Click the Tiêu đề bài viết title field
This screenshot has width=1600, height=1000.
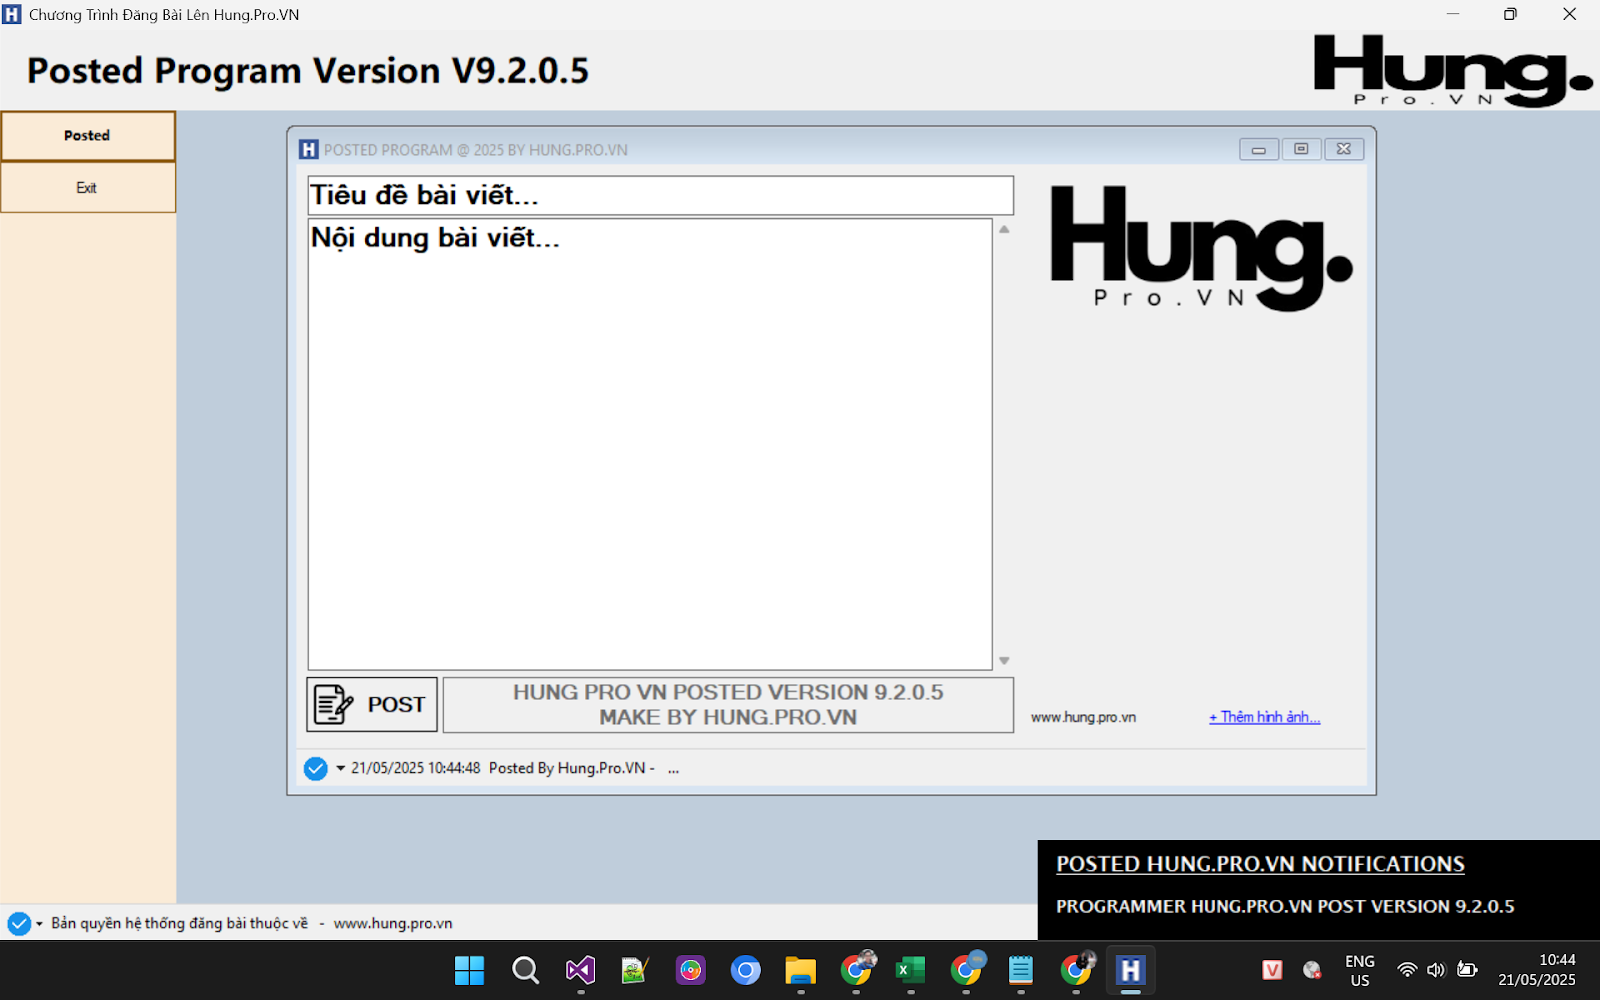pyautogui.click(x=660, y=195)
